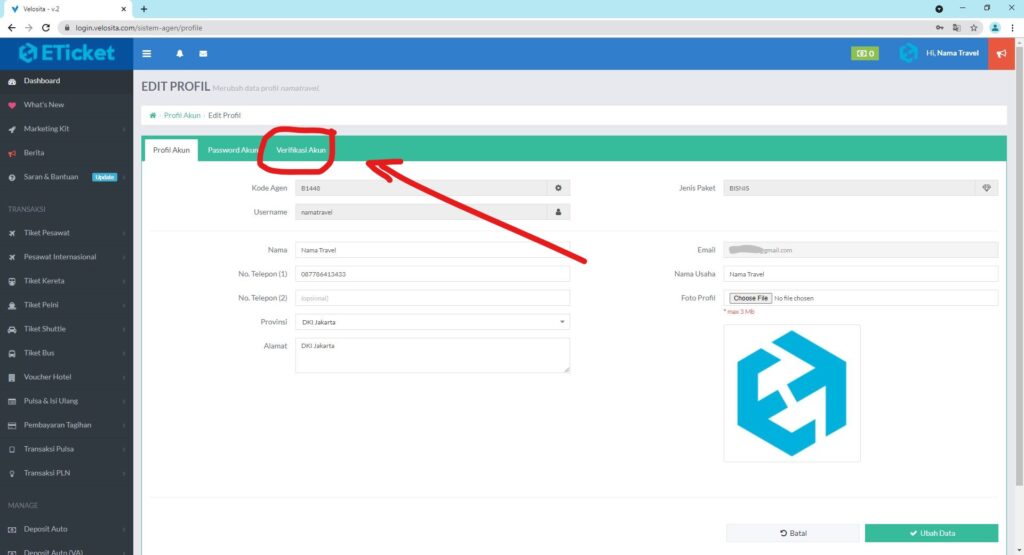Click the Kode Agen field
Viewport: 1024px width, 555px height.
click(x=421, y=188)
